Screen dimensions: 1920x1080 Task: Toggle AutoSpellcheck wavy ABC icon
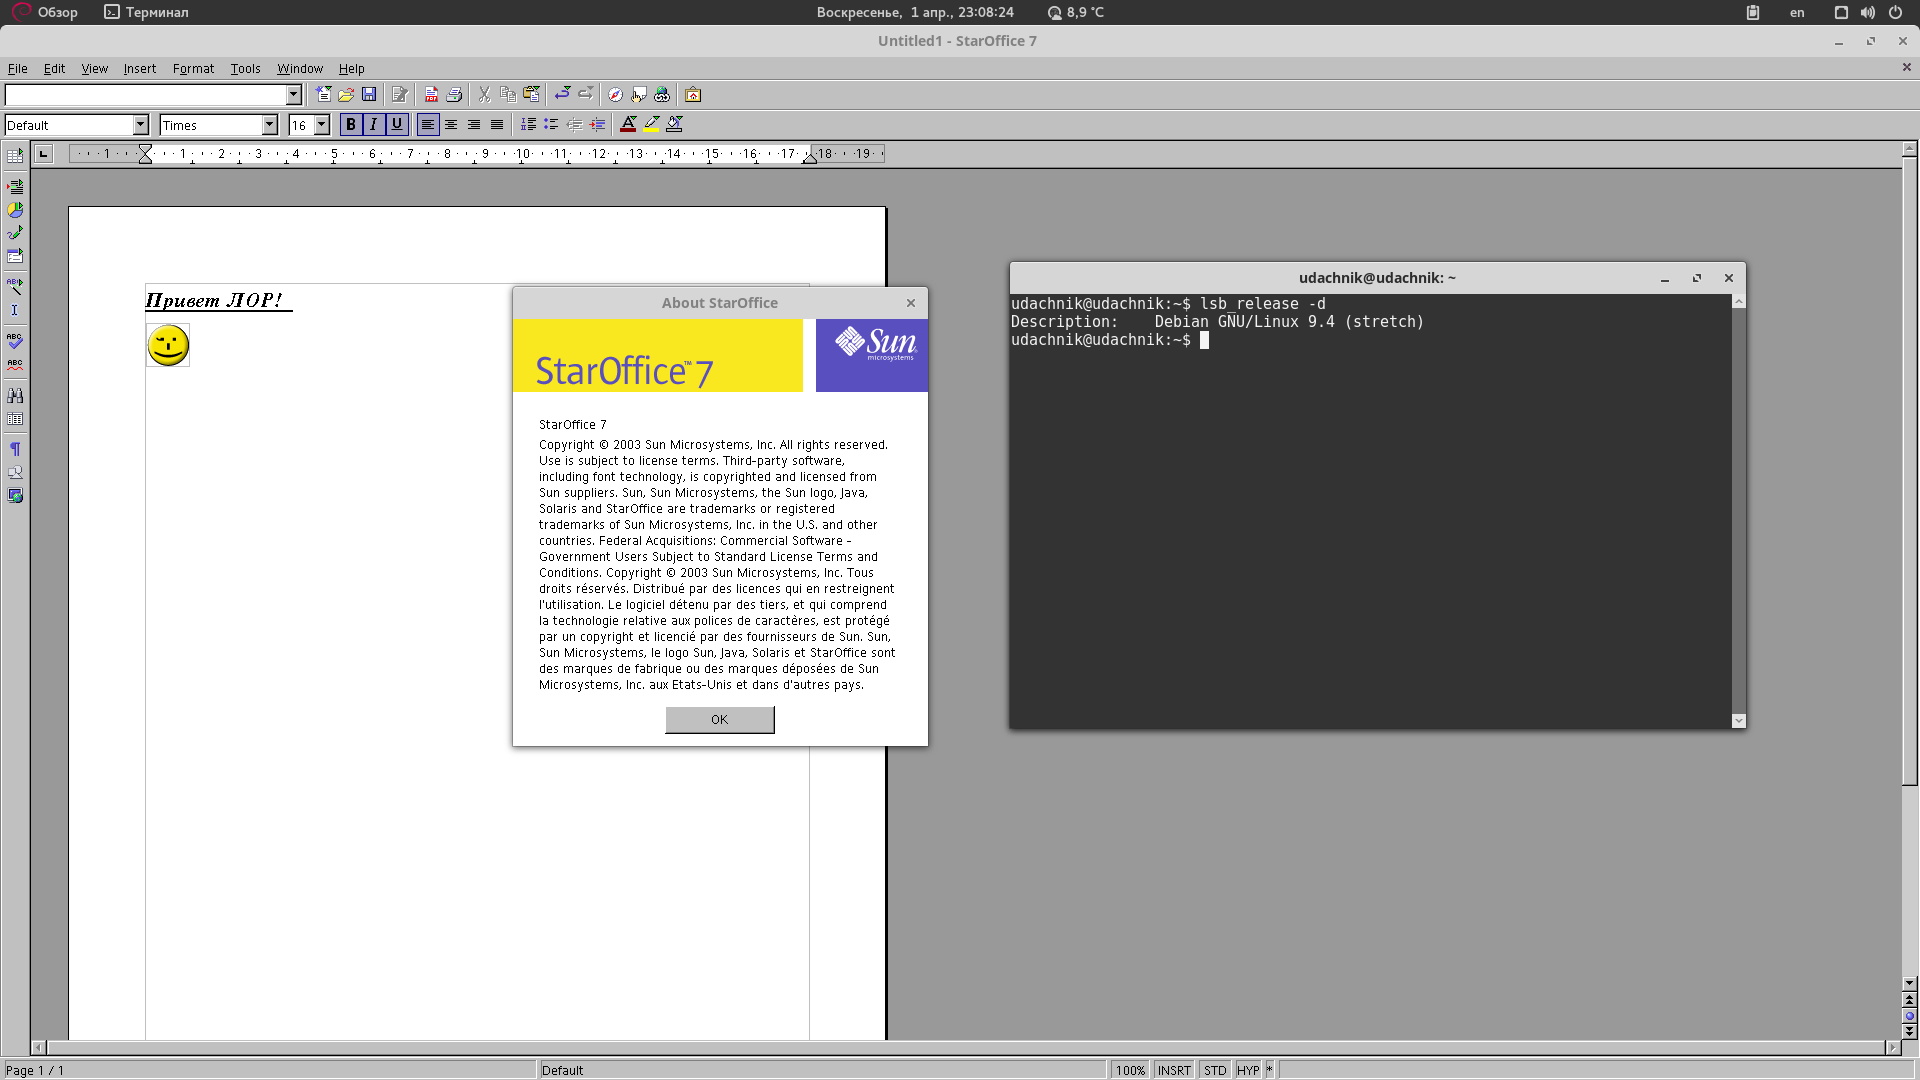tap(15, 364)
